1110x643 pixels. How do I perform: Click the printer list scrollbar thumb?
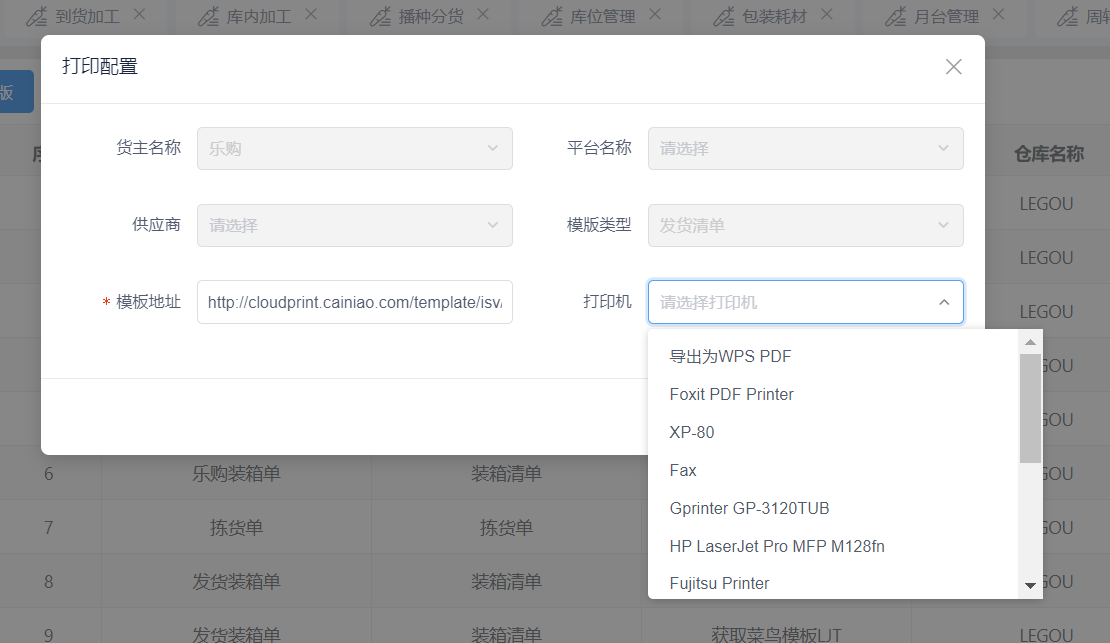[1030, 409]
